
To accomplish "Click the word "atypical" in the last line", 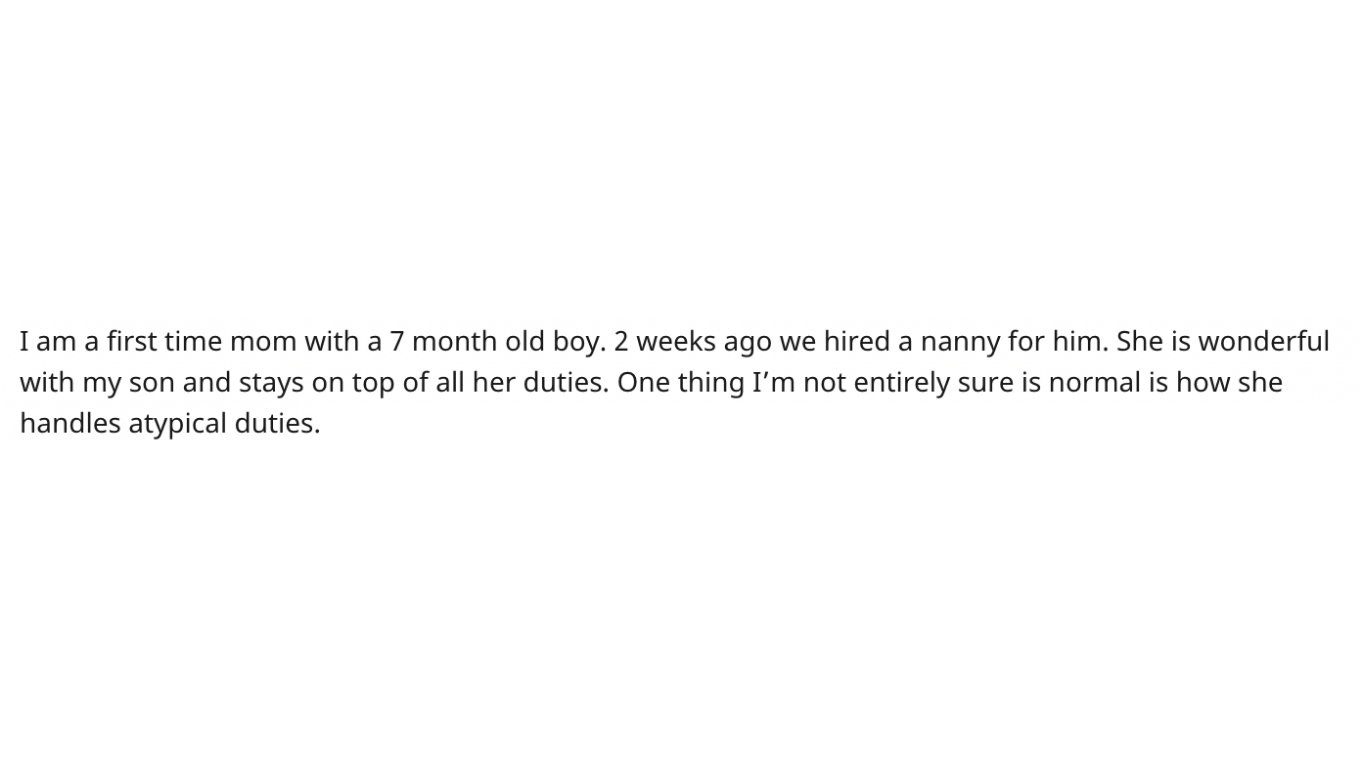I will pyautogui.click(x=178, y=424).
